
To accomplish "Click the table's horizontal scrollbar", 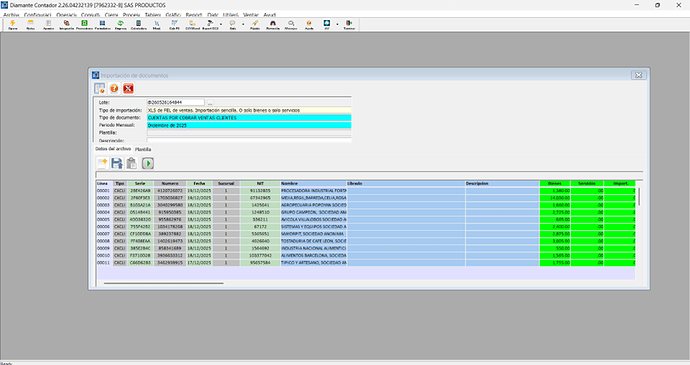I will tap(164, 284).
